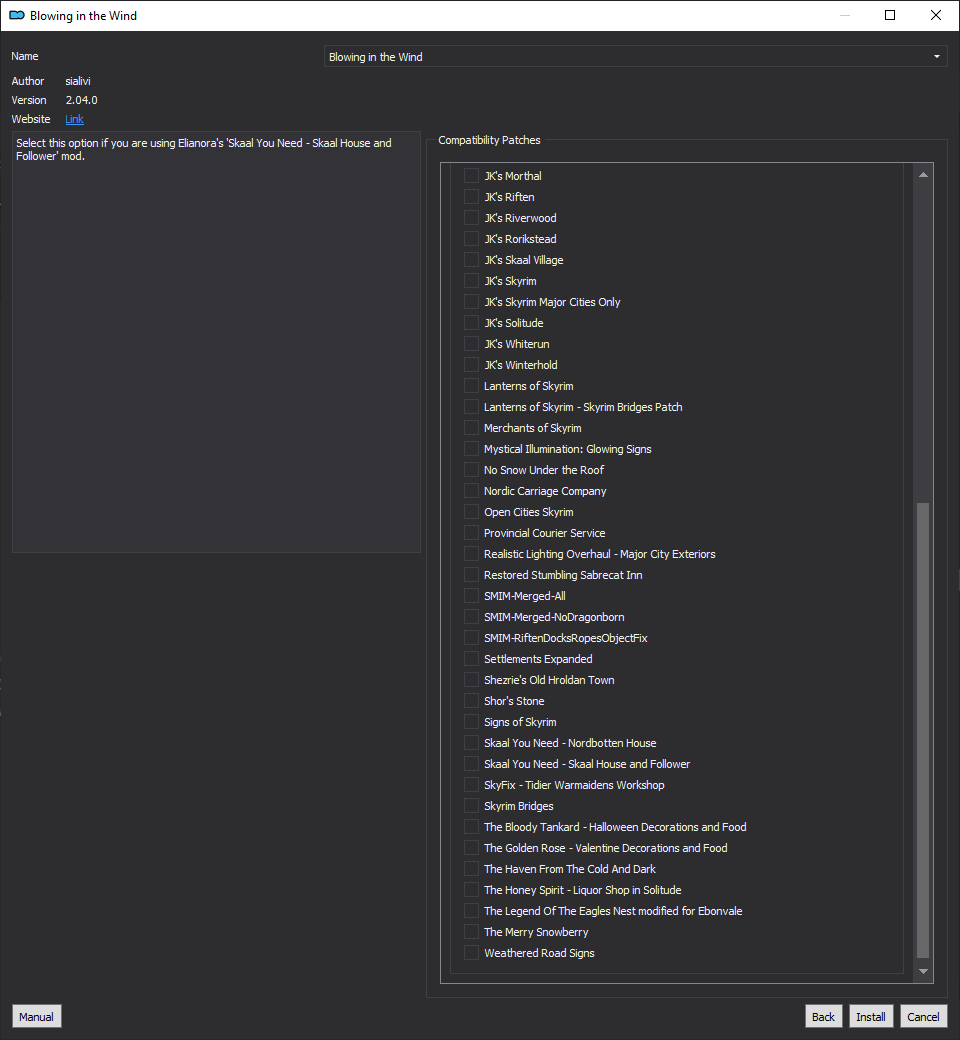Maximize the Blowing in the Wind window
Viewport: 960px width, 1040px height.
point(890,15)
